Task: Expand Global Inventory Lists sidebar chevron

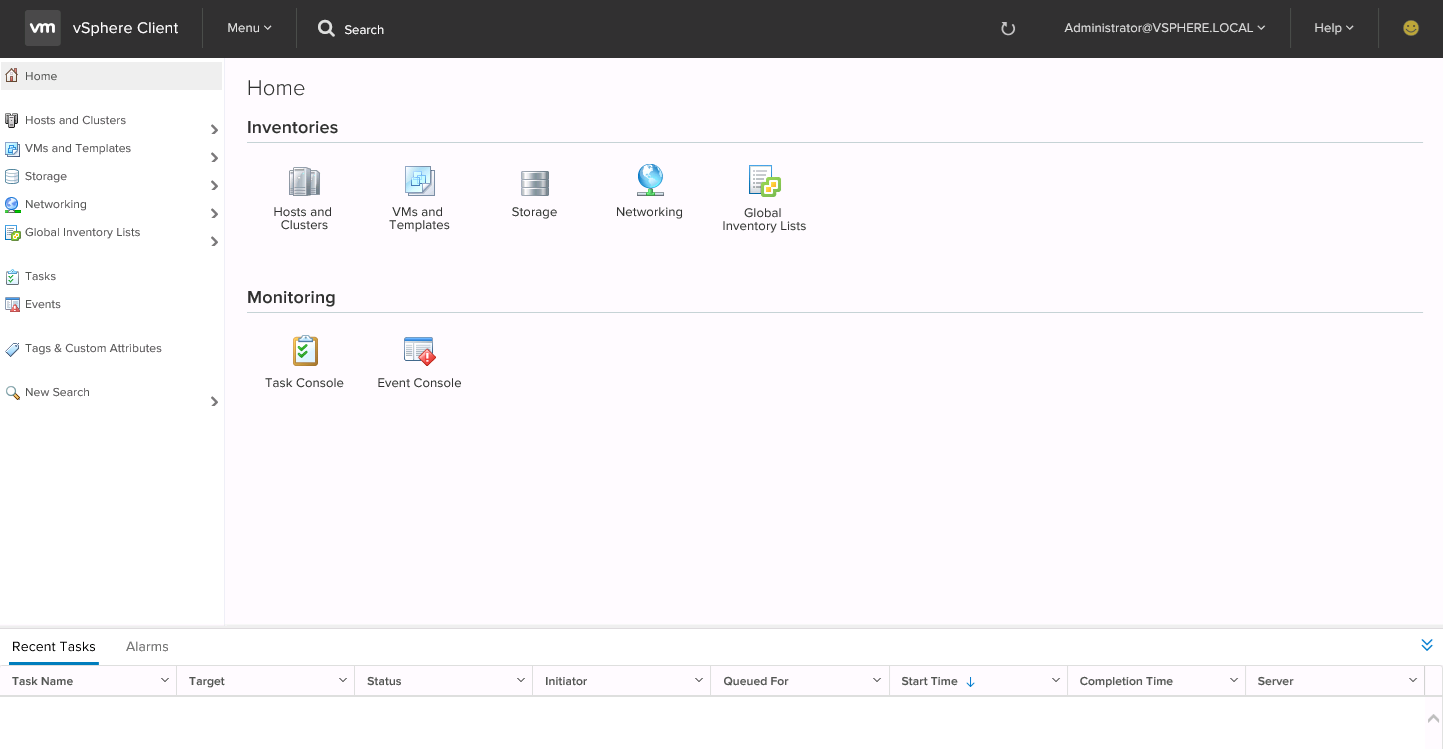Action: pyautogui.click(x=214, y=242)
